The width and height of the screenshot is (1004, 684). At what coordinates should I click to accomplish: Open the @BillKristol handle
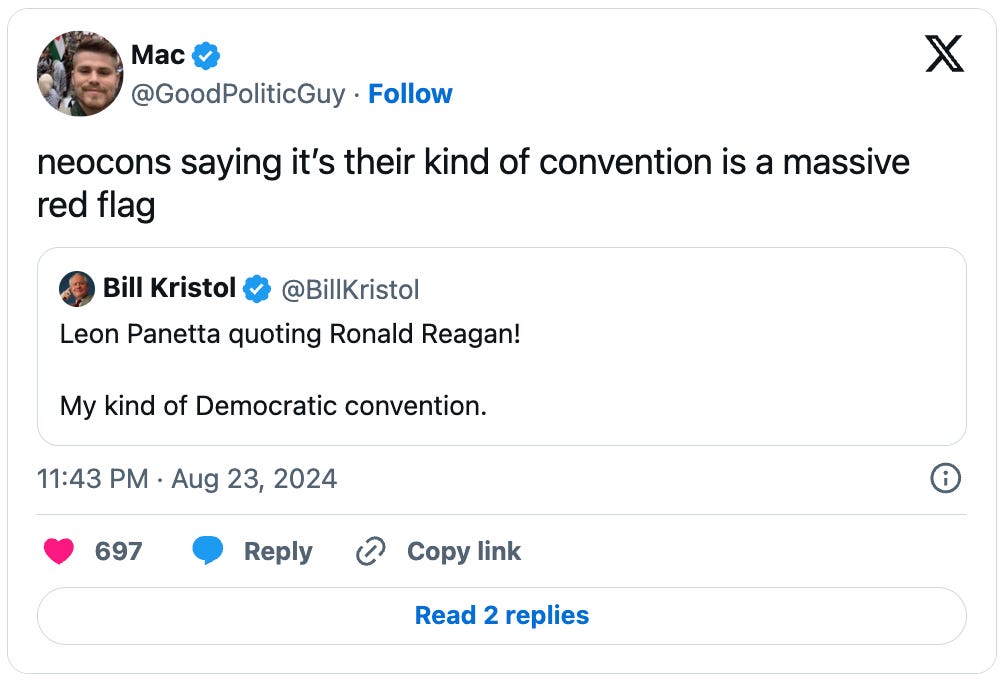350,290
